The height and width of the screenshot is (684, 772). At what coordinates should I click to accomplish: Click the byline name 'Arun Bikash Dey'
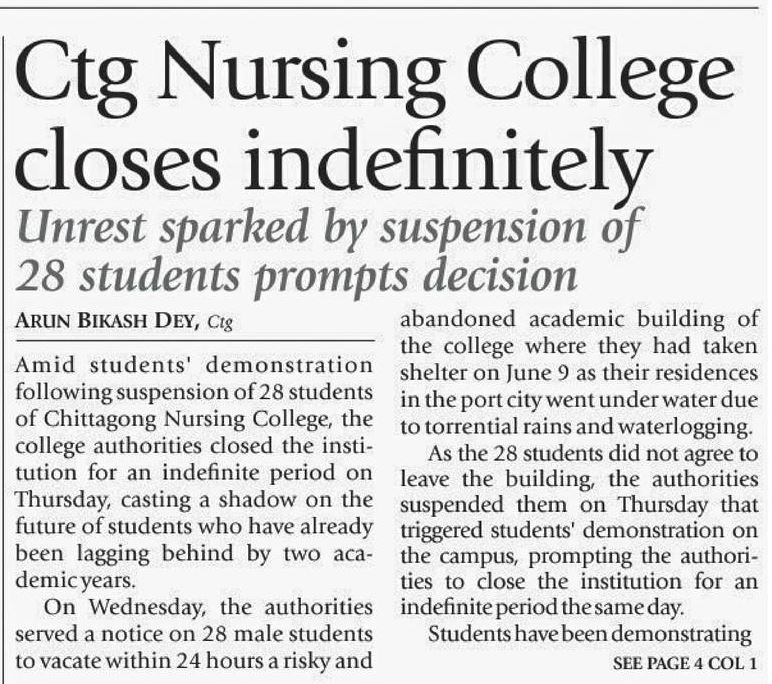(x=105, y=321)
